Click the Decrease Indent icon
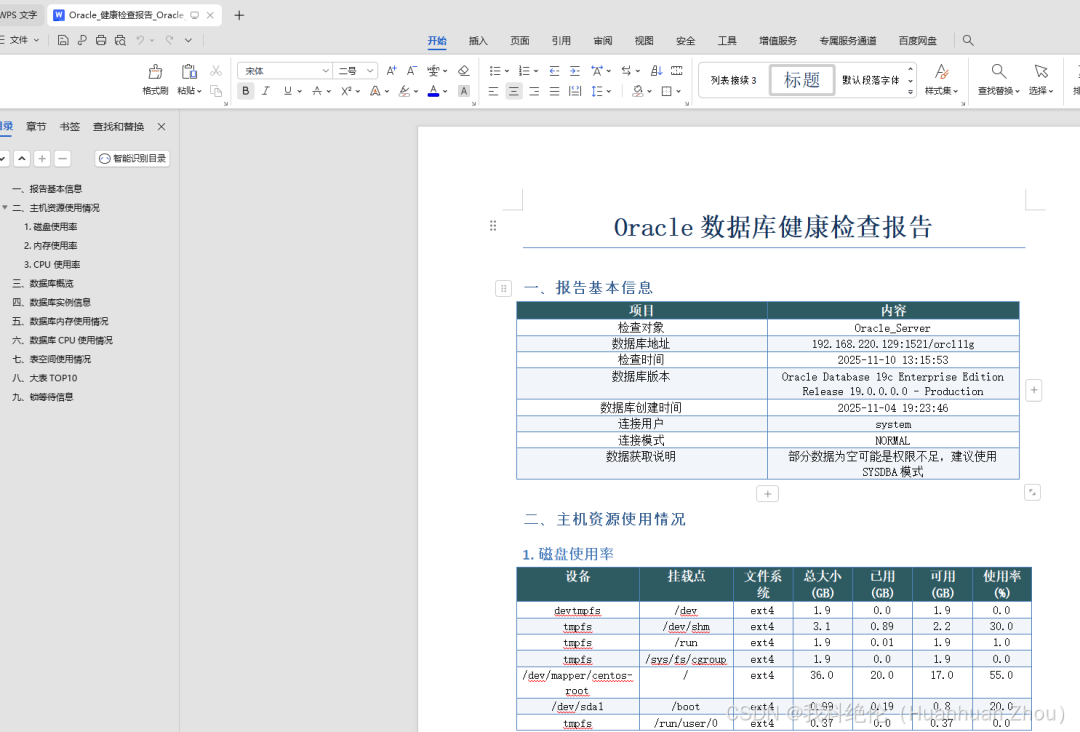This screenshot has height=732, width=1080. pyautogui.click(x=554, y=71)
